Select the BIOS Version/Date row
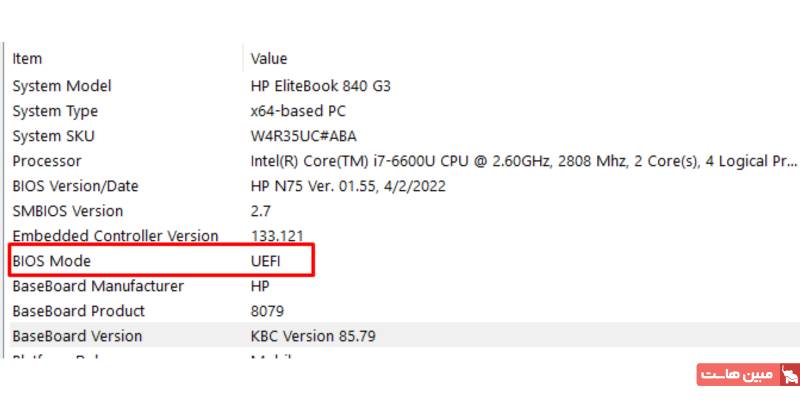This screenshot has width=800, height=400. 75,186
